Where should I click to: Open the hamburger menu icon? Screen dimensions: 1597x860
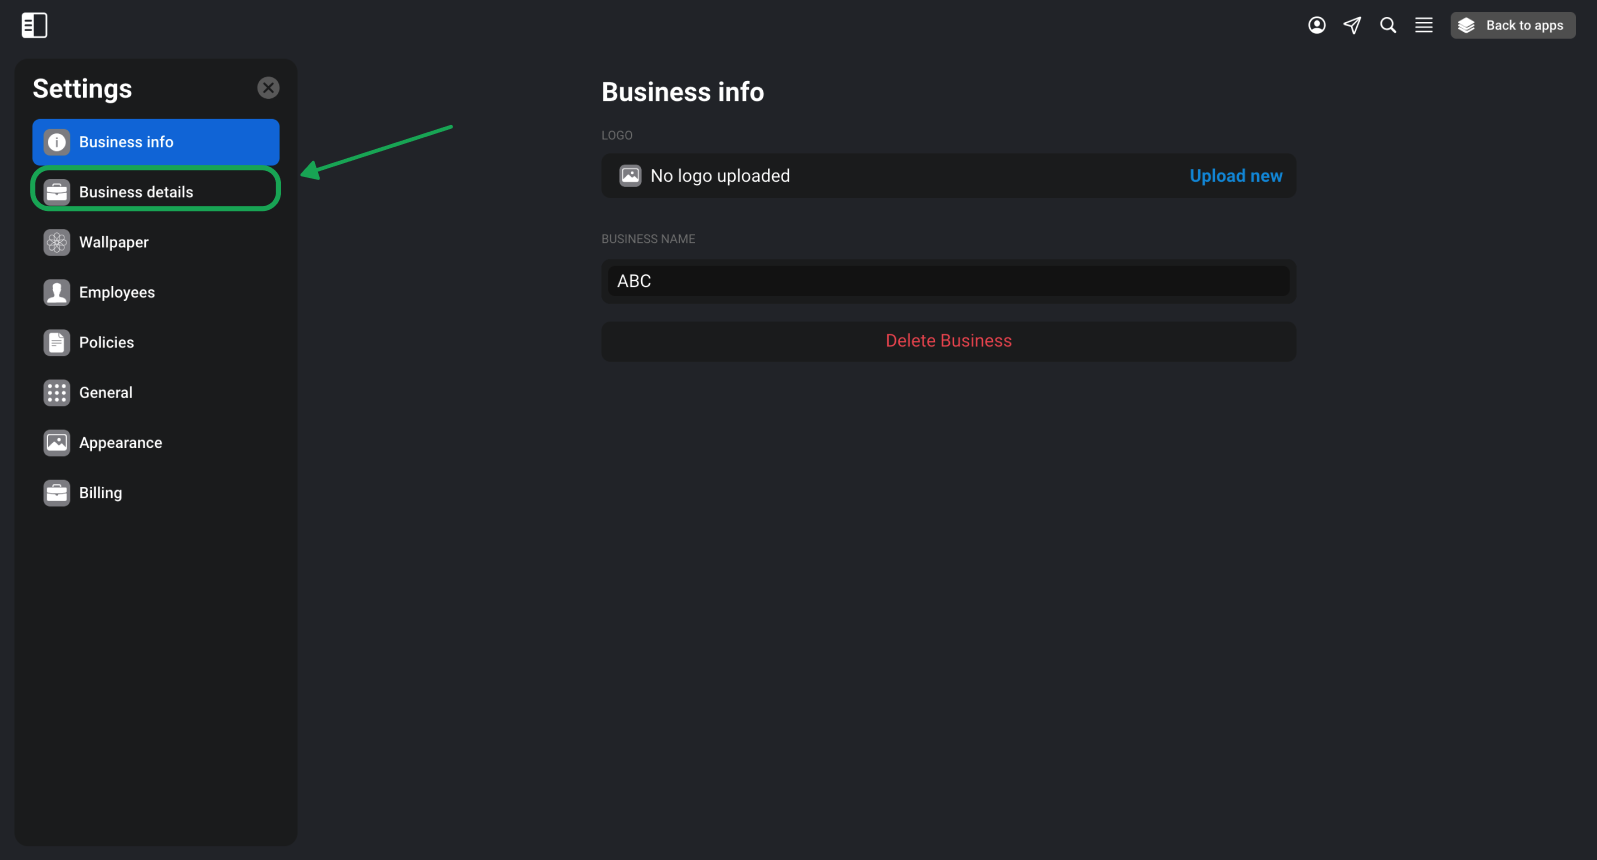tap(1424, 25)
